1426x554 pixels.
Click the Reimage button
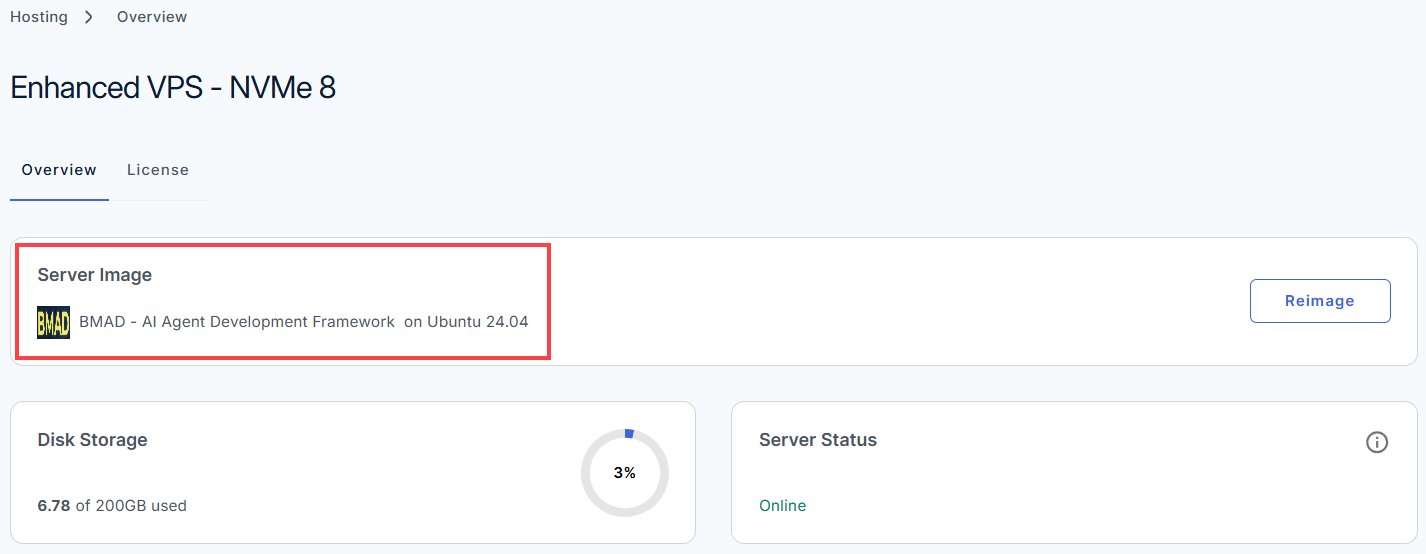click(x=1320, y=301)
